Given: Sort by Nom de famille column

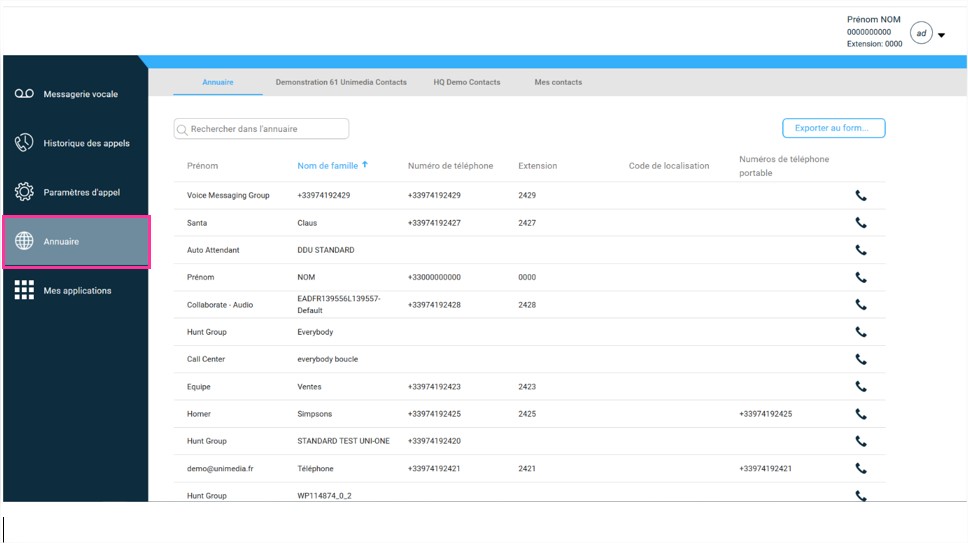Looking at the screenshot, I should pos(327,165).
